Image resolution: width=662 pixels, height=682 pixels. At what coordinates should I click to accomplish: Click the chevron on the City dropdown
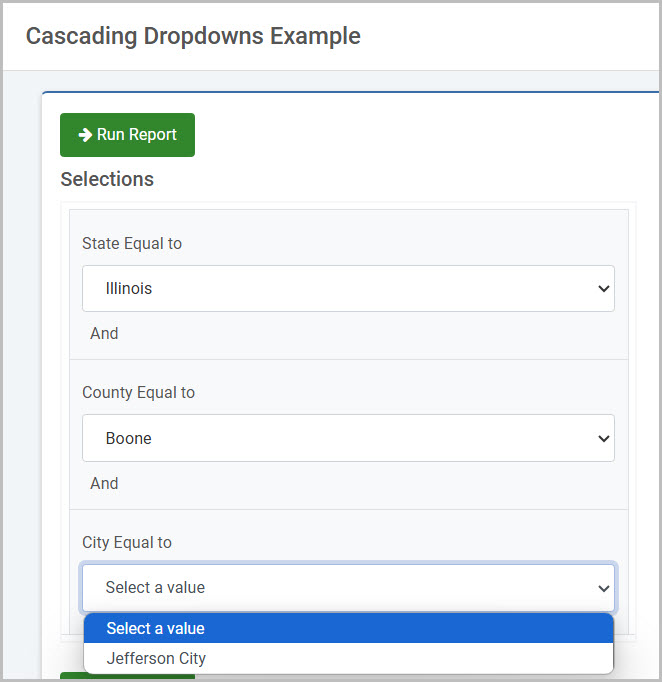tap(603, 588)
